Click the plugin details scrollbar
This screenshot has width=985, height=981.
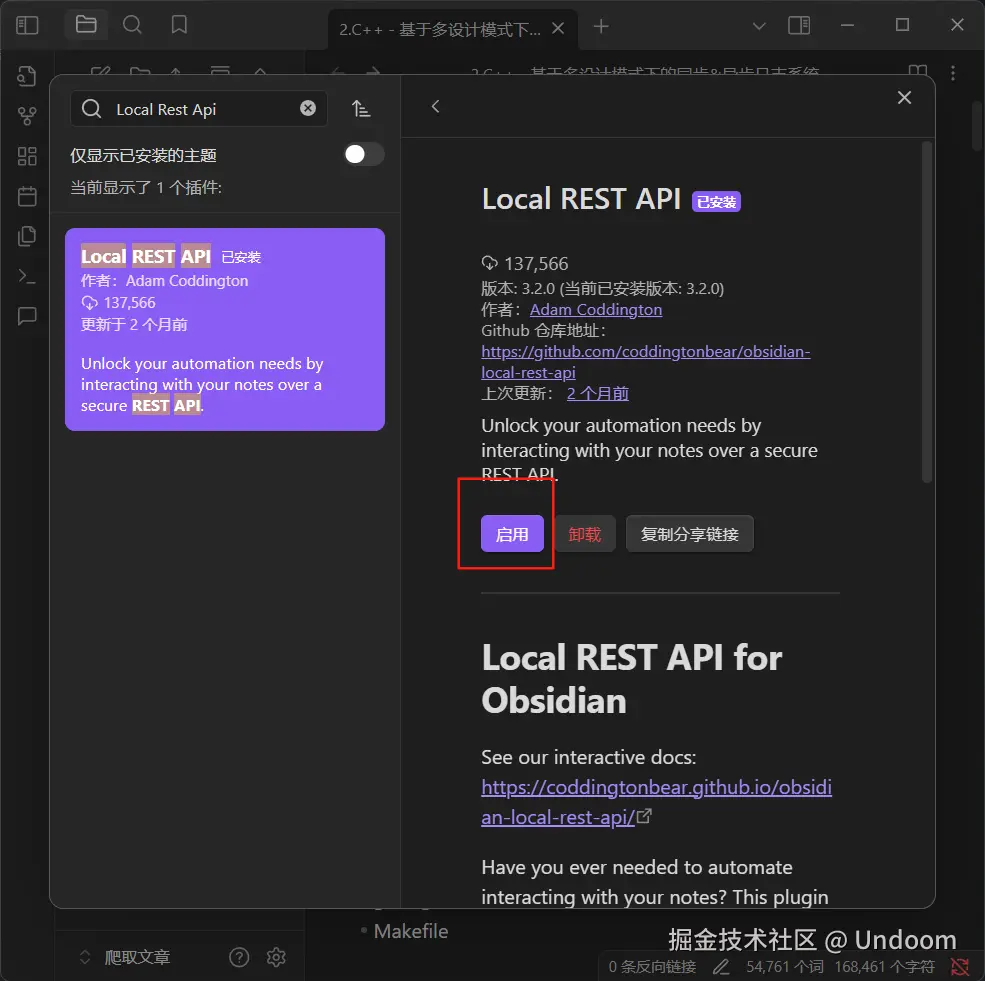coord(927,312)
